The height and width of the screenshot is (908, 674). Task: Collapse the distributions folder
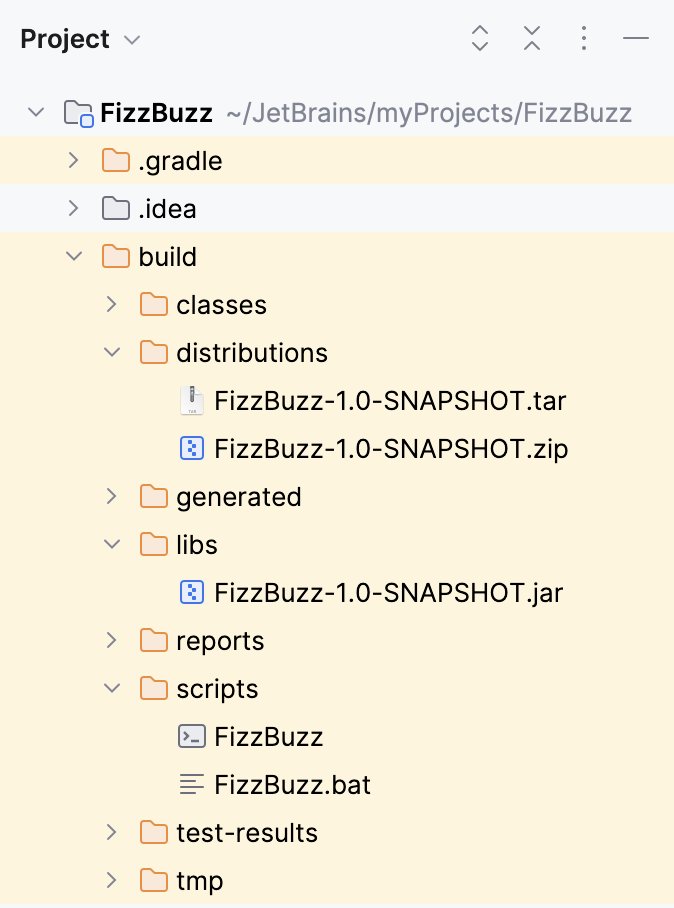111,352
